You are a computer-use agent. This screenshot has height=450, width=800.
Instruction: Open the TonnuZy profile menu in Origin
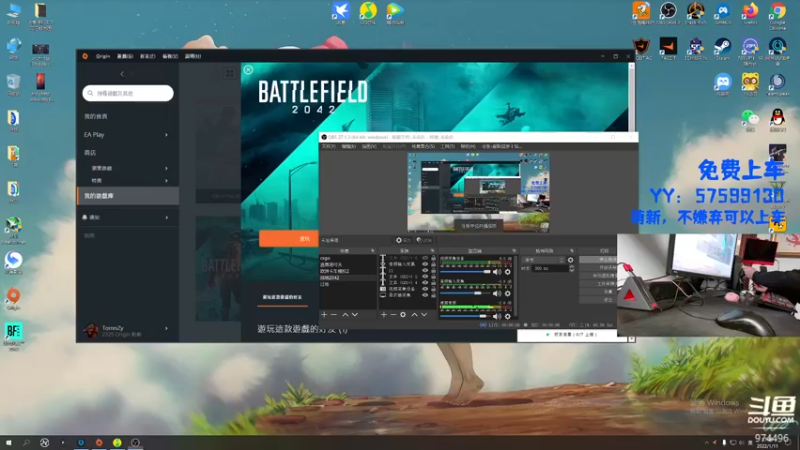(128, 330)
